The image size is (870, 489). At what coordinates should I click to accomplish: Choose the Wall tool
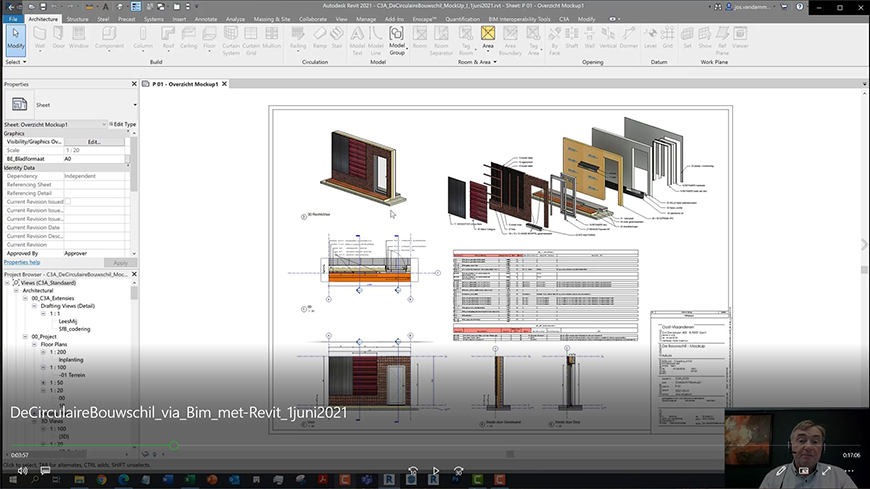point(39,38)
